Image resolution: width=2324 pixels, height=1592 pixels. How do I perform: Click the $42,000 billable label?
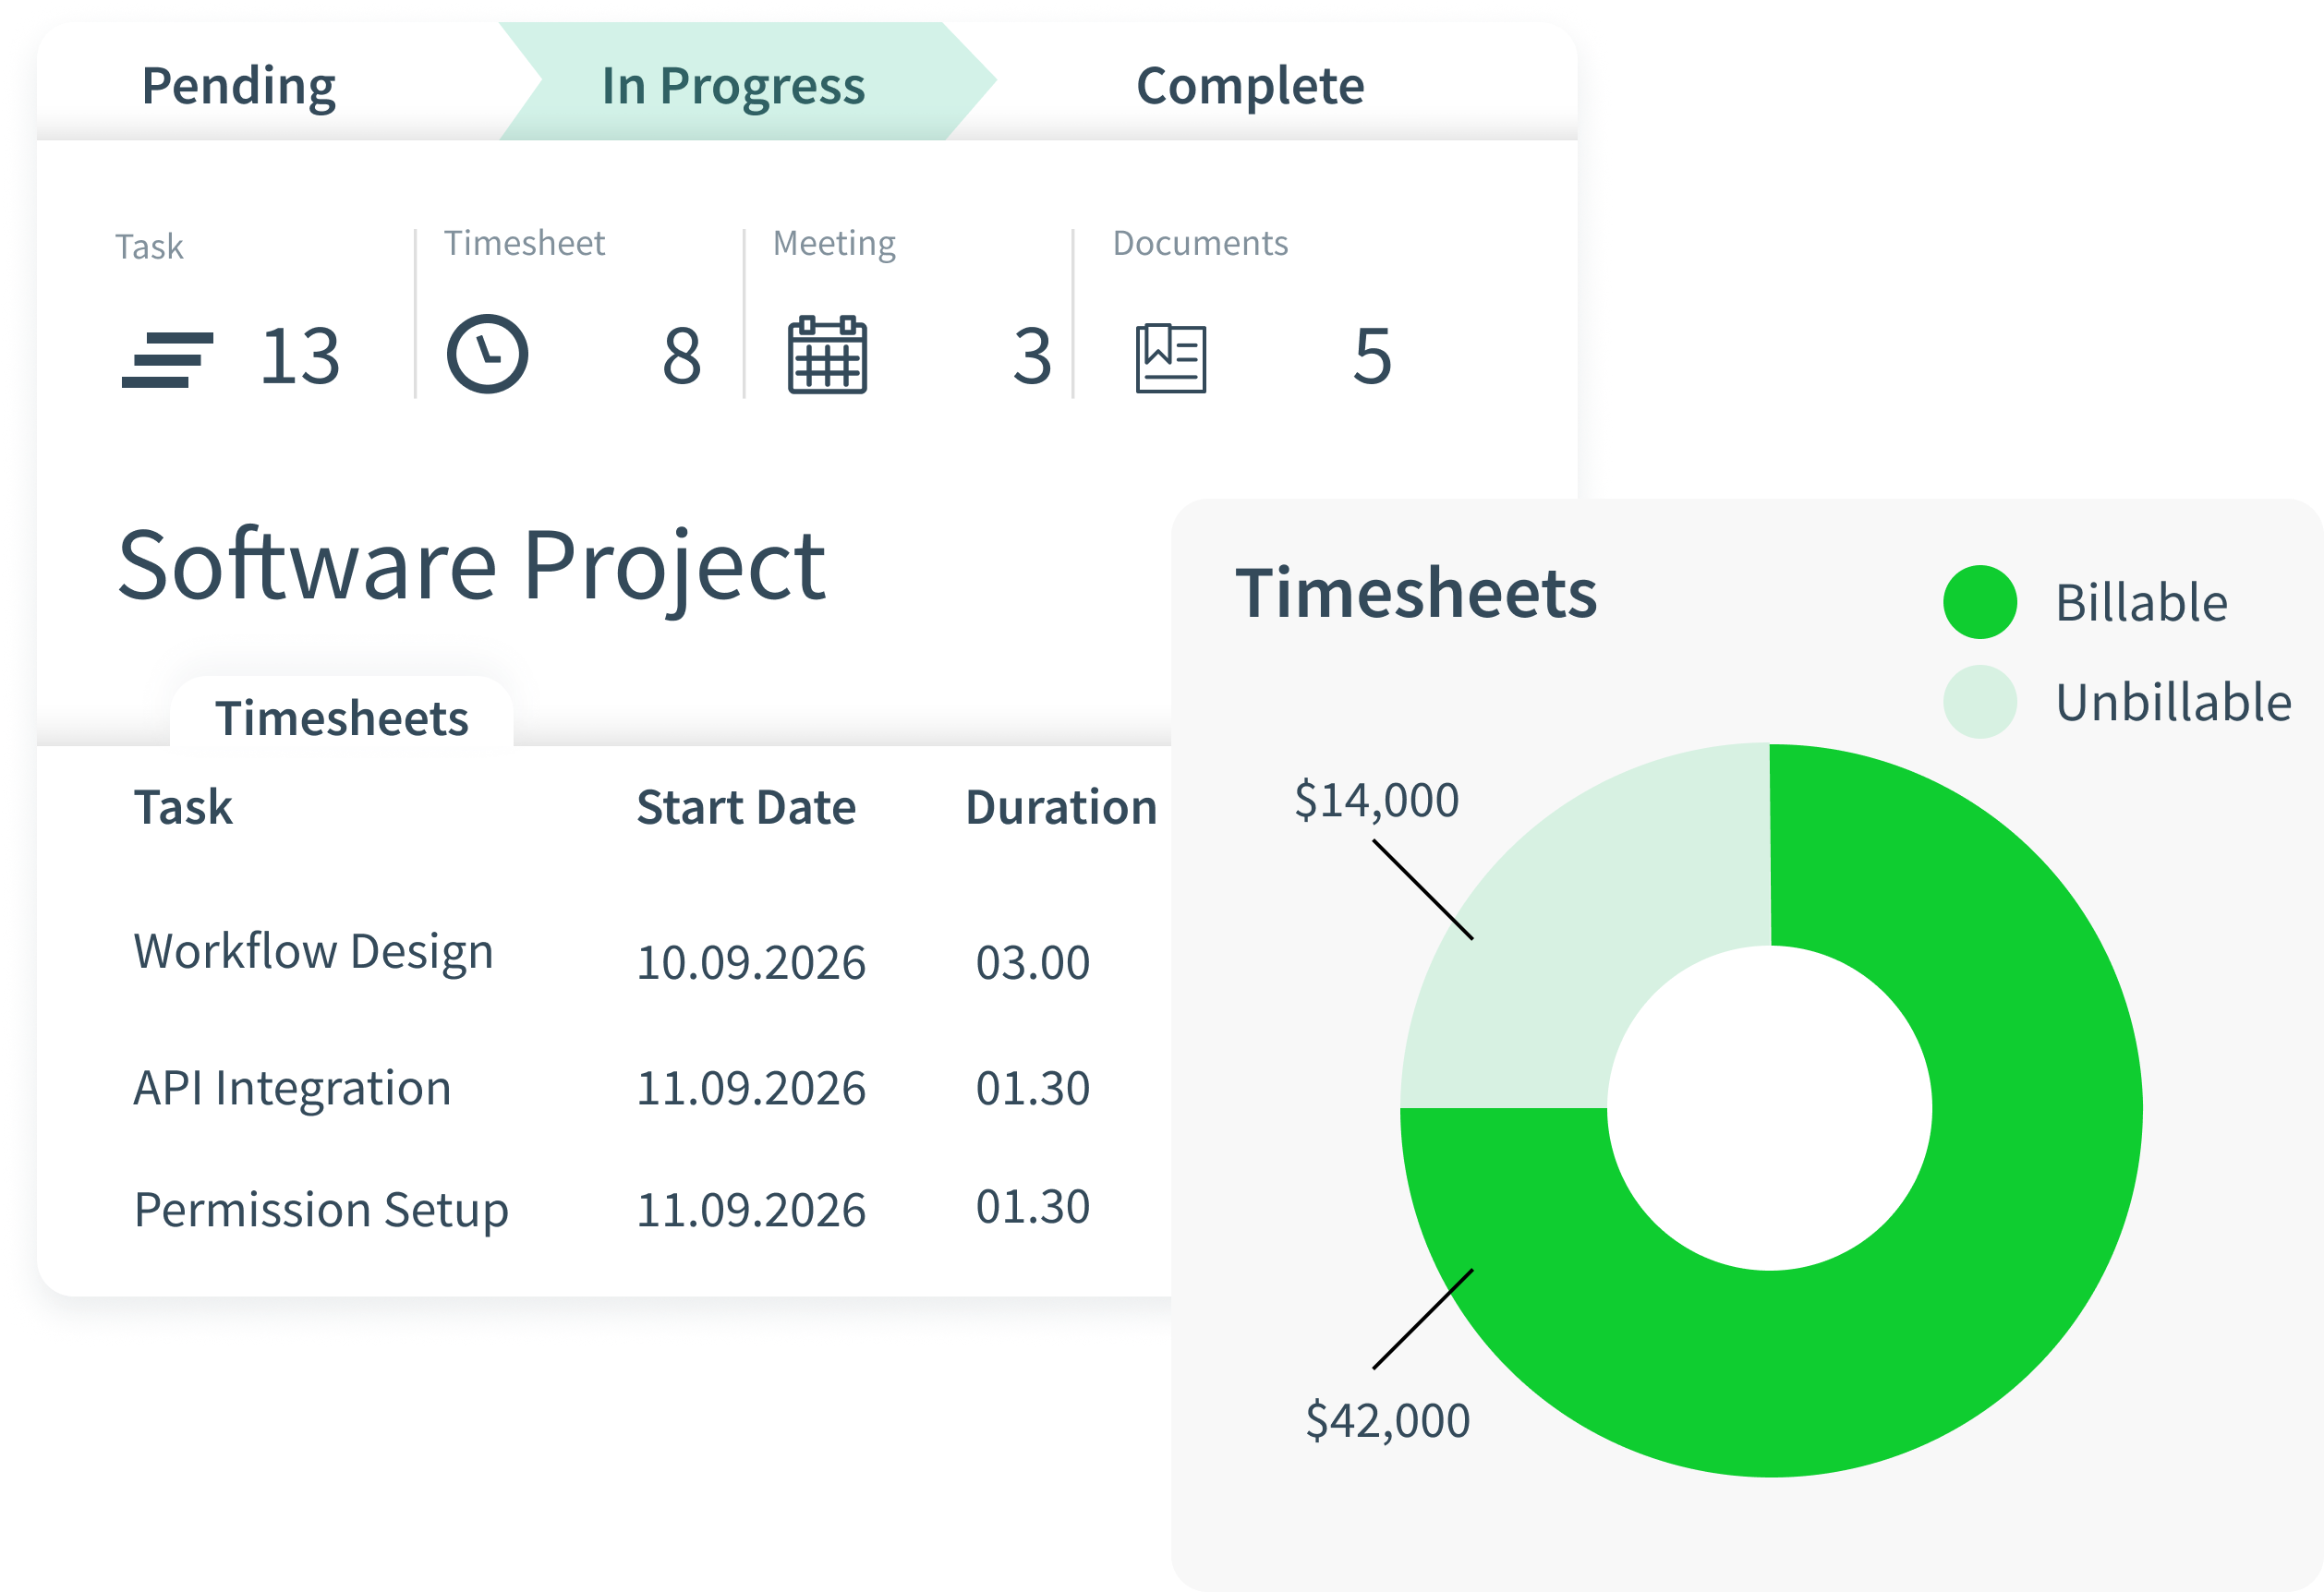click(x=1385, y=1418)
